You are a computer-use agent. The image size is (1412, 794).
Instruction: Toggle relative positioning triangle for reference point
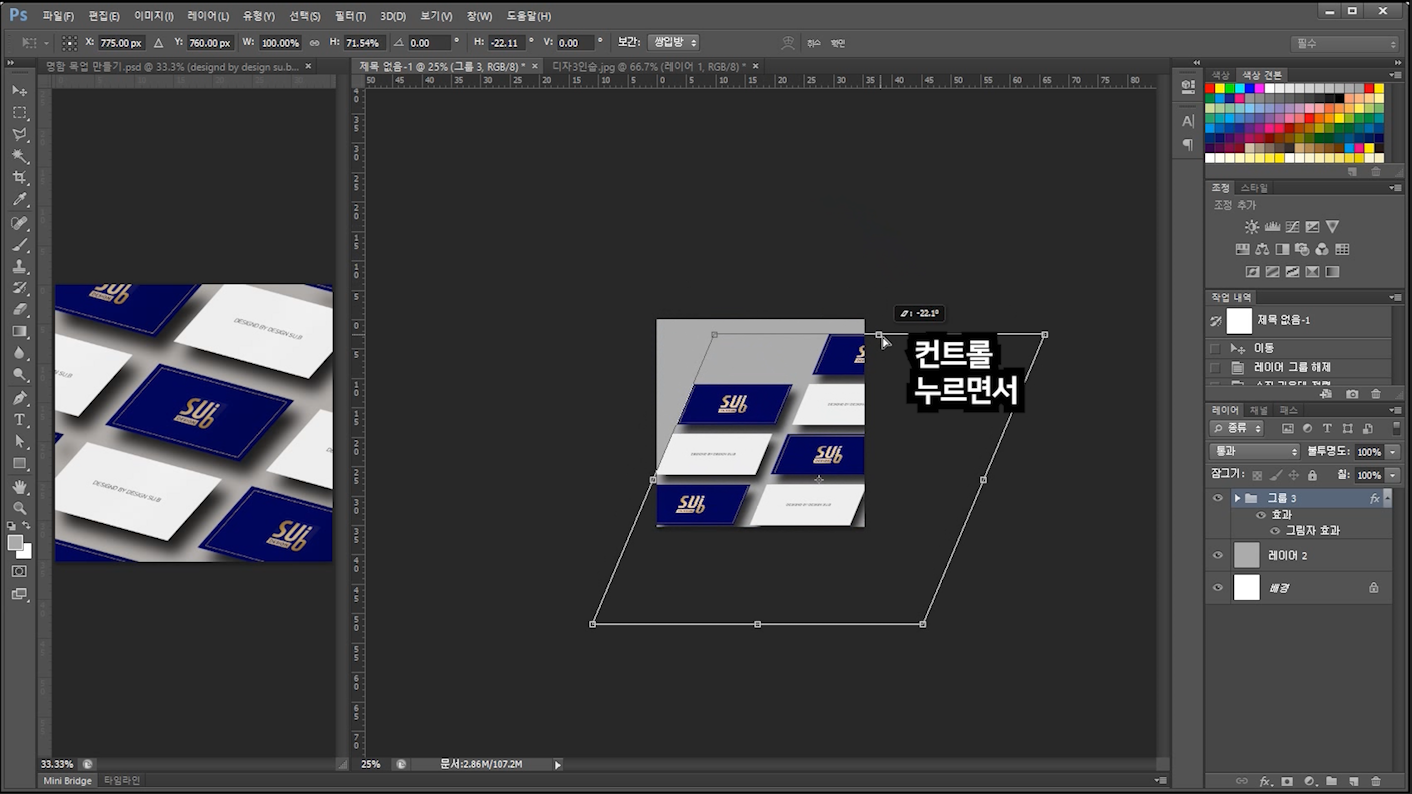[158, 43]
